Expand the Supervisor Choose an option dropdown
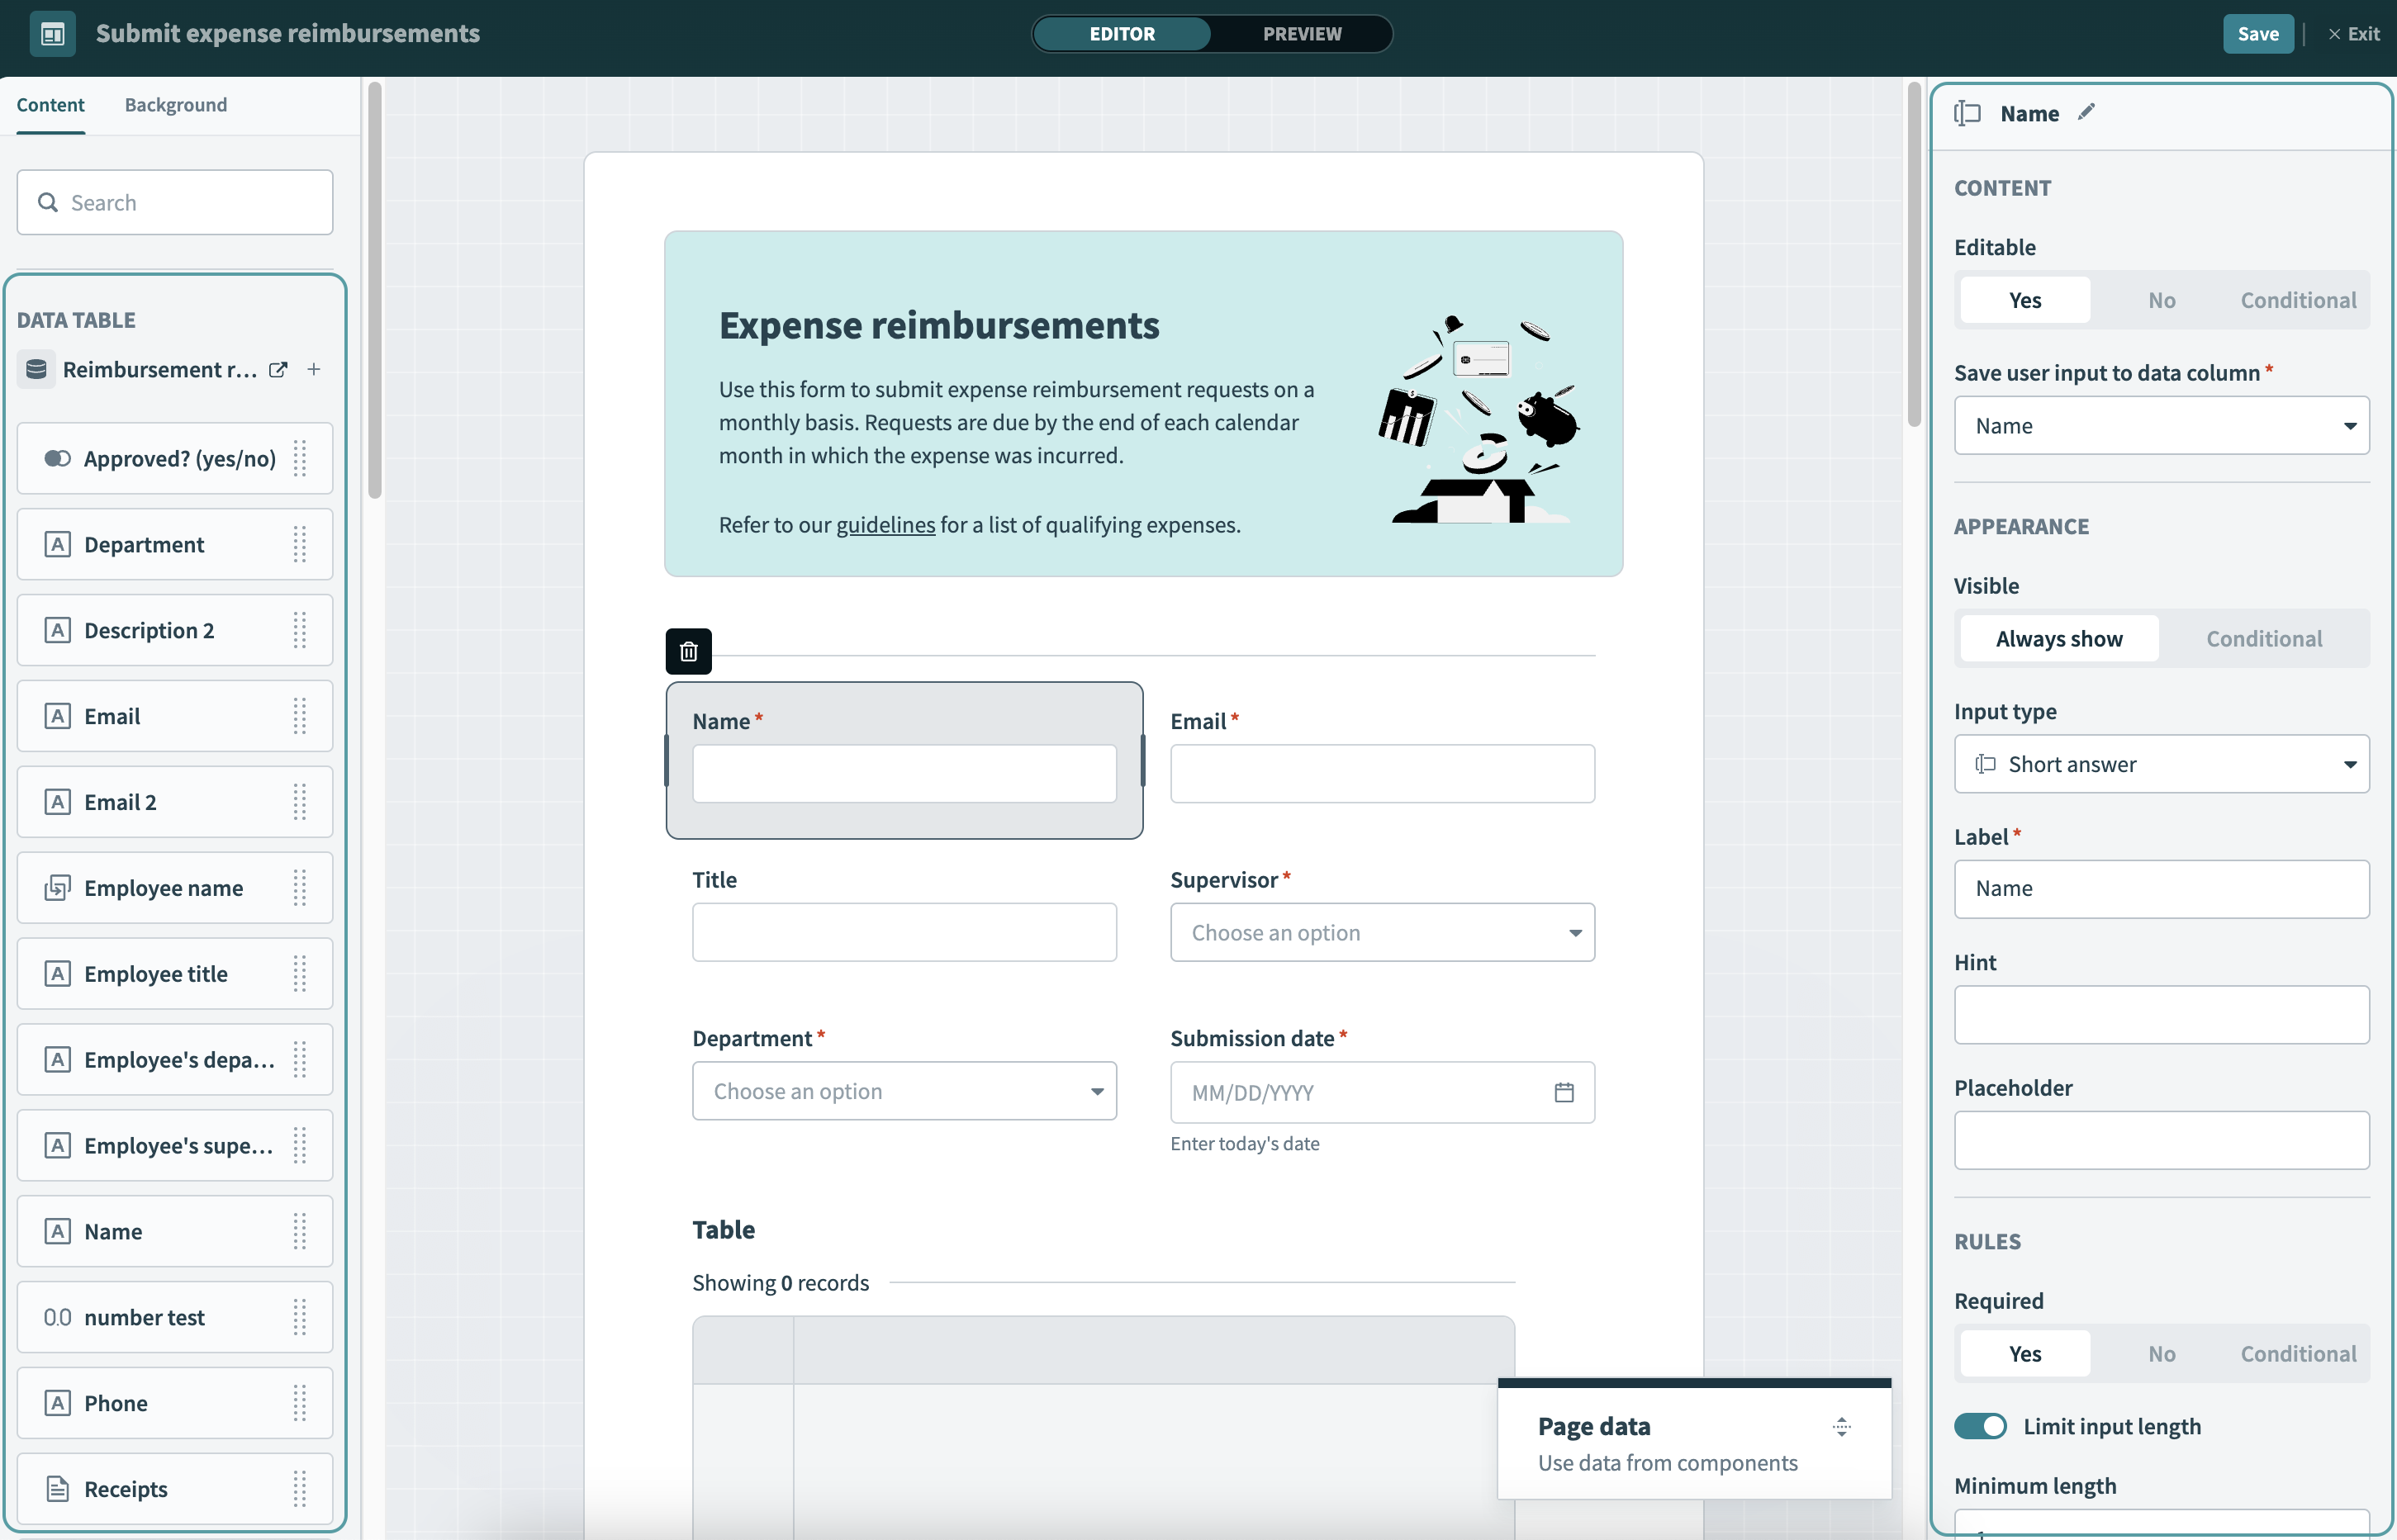 1381,933
